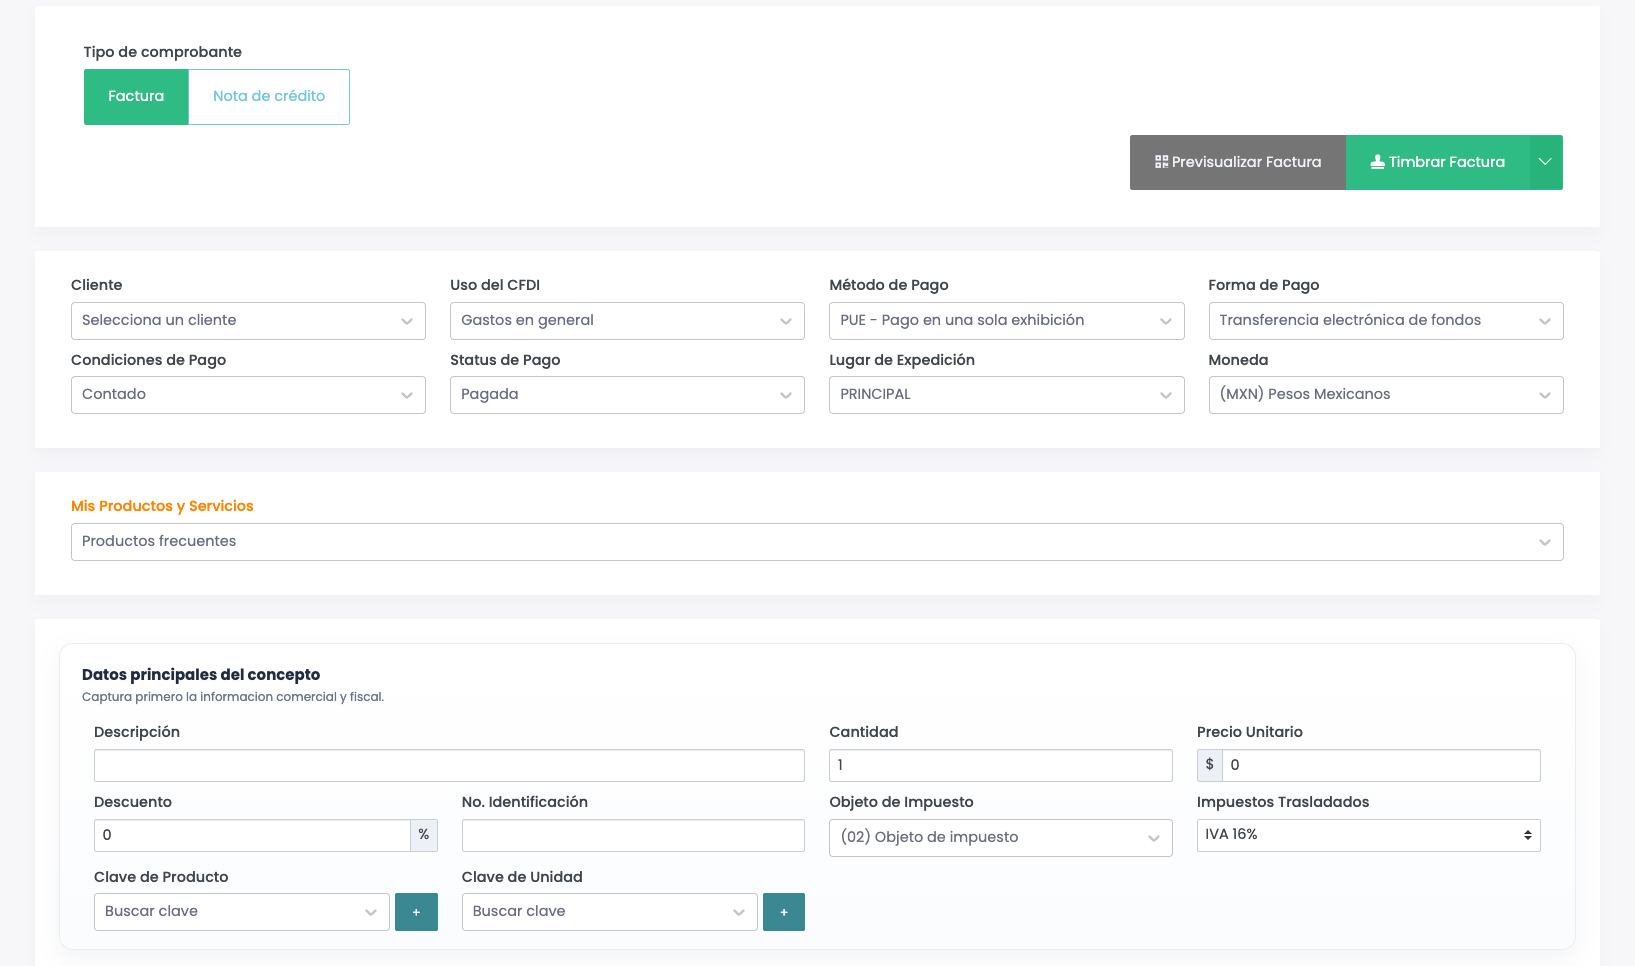
Task: Open the Moneda Pesos Mexicanos dropdown
Action: click(1385, 395)
